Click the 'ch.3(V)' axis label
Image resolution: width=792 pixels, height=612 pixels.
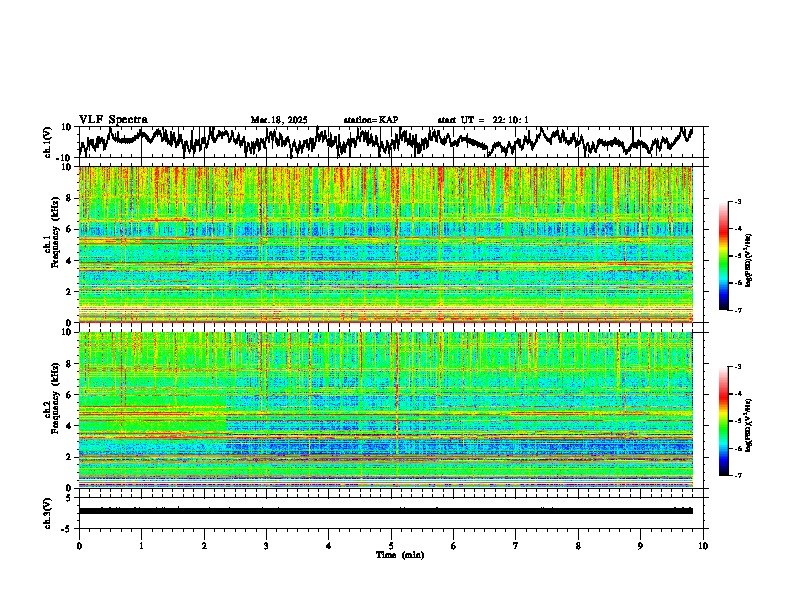point(48,513)
